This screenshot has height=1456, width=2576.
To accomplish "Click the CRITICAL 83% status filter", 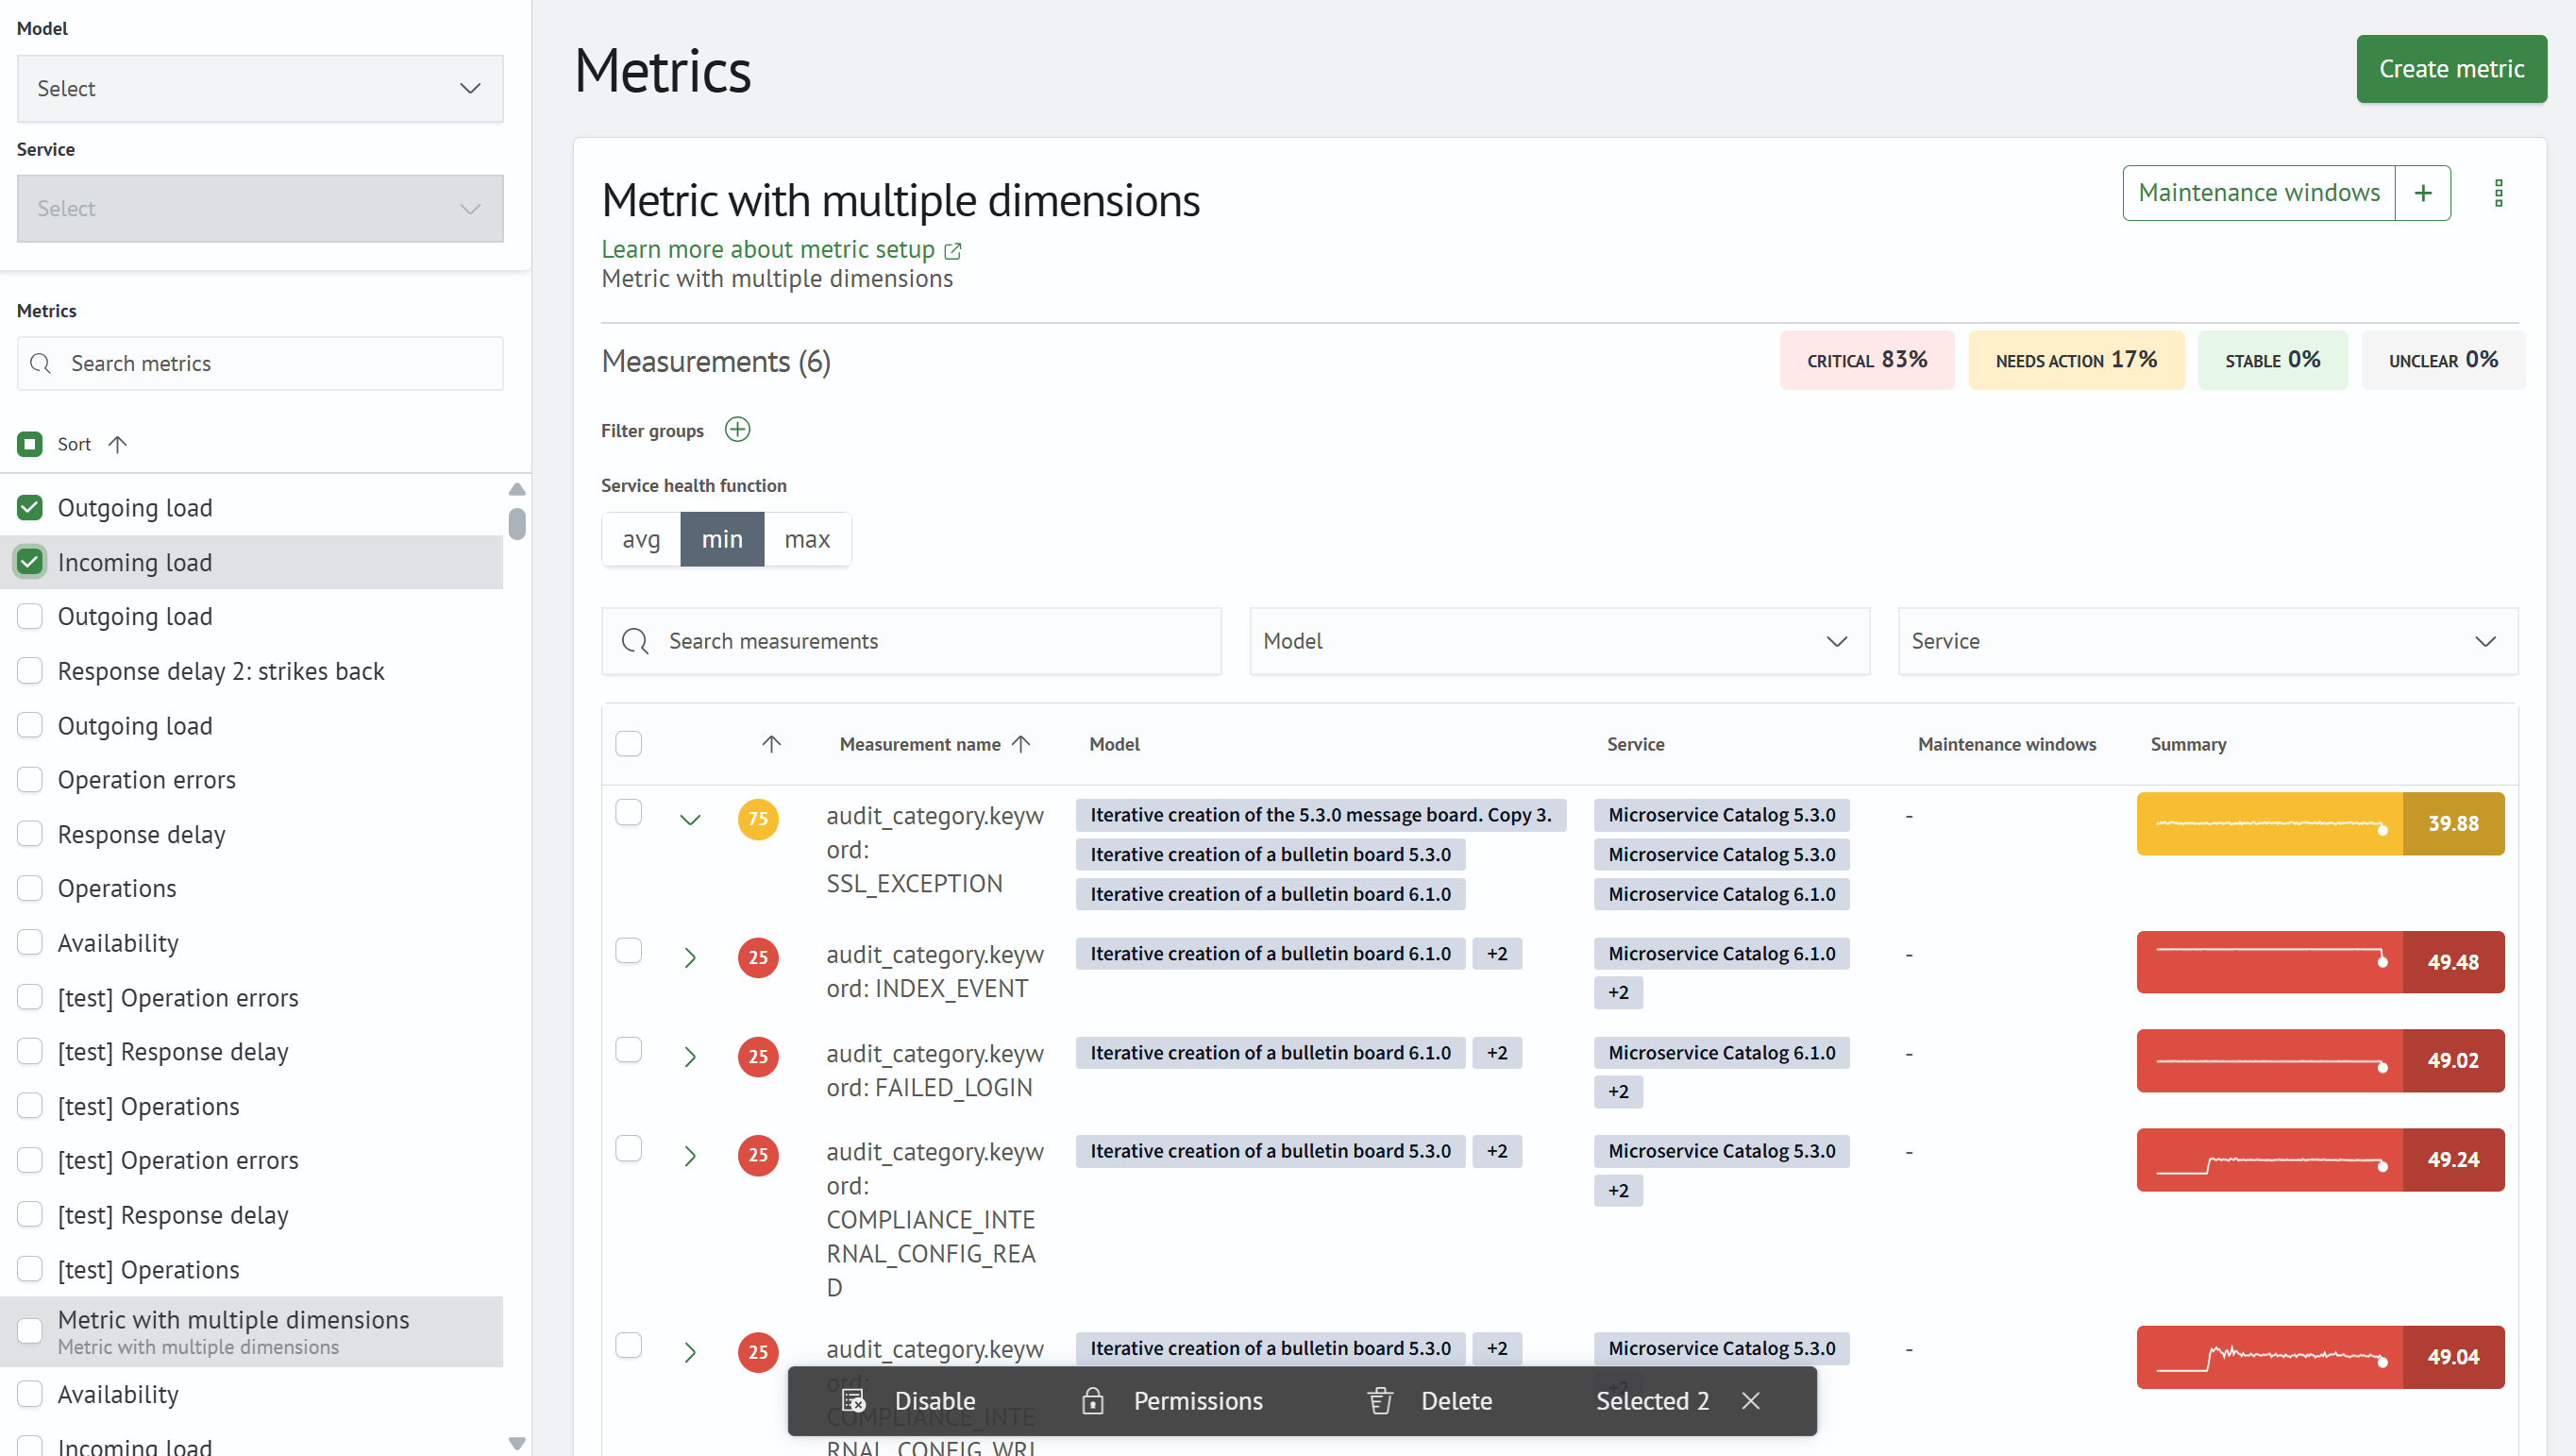I will [1866, 360].
